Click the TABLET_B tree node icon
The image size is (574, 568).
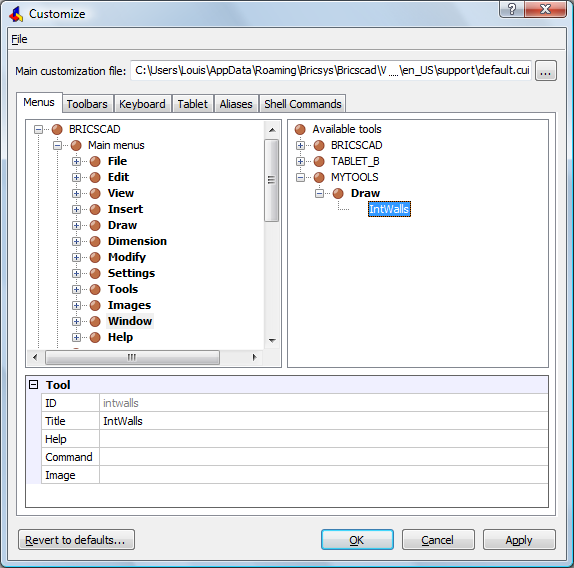(319, 161)
